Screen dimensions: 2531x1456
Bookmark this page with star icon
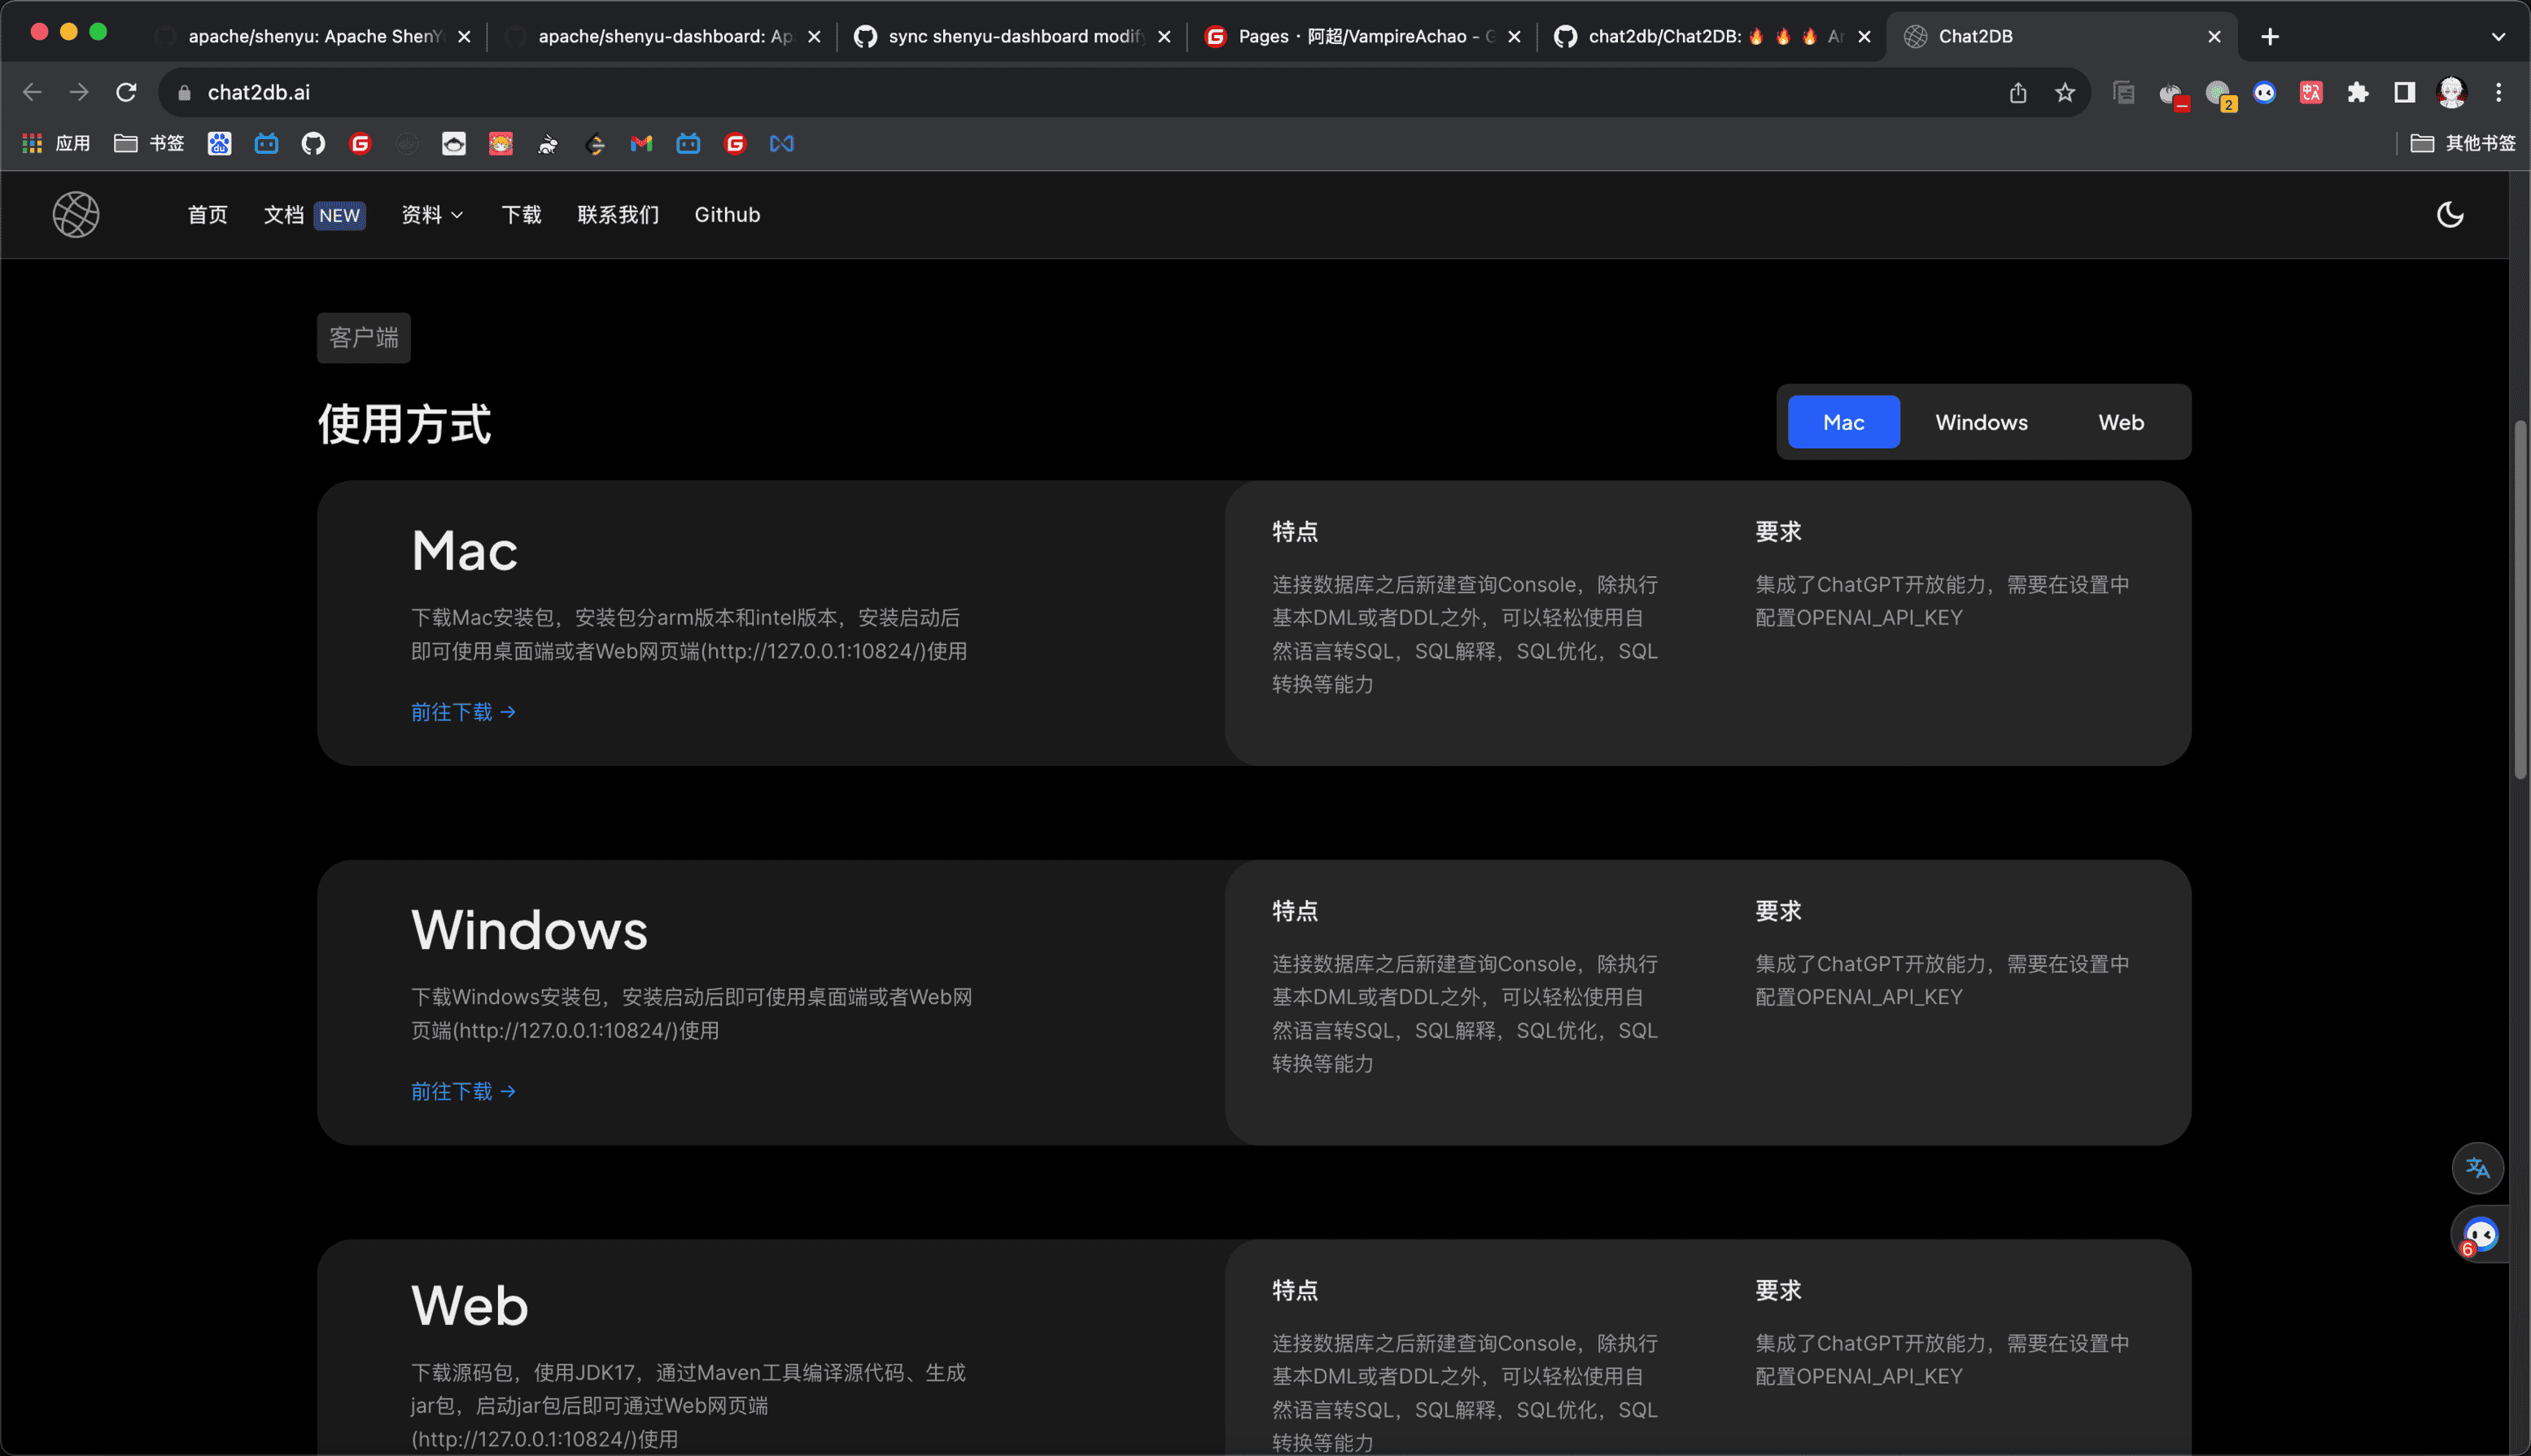(x=2065, y=92)
